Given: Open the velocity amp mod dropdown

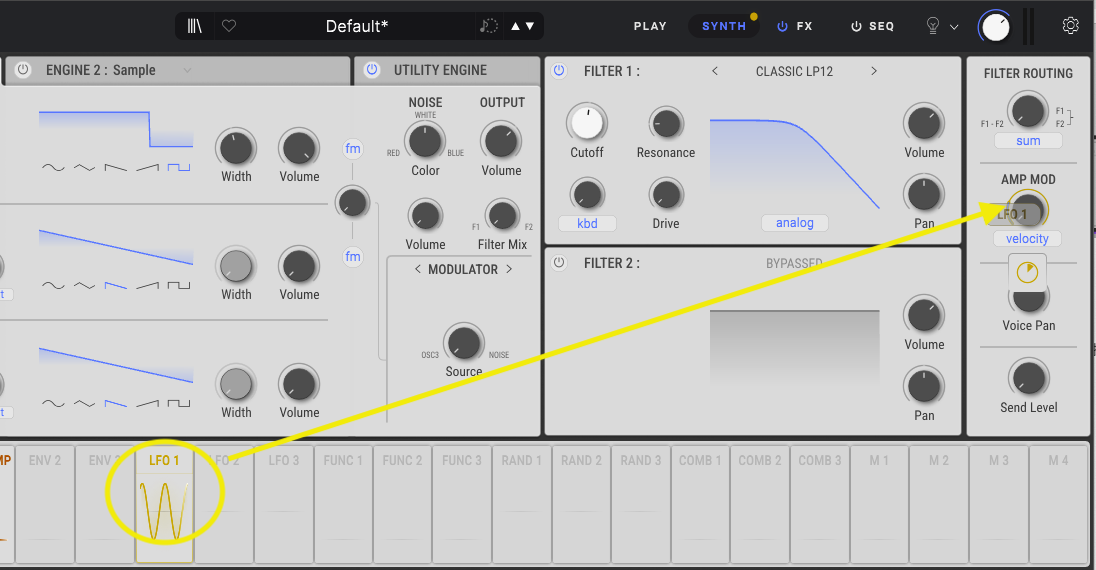Looking at the screenshot, I should (1027, 239).
